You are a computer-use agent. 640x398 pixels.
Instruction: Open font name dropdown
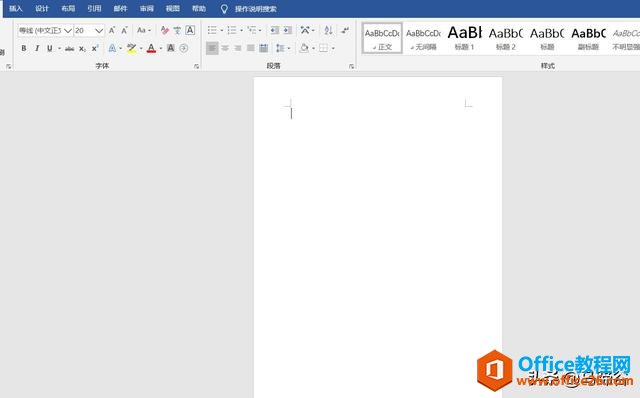pos(68,31)
